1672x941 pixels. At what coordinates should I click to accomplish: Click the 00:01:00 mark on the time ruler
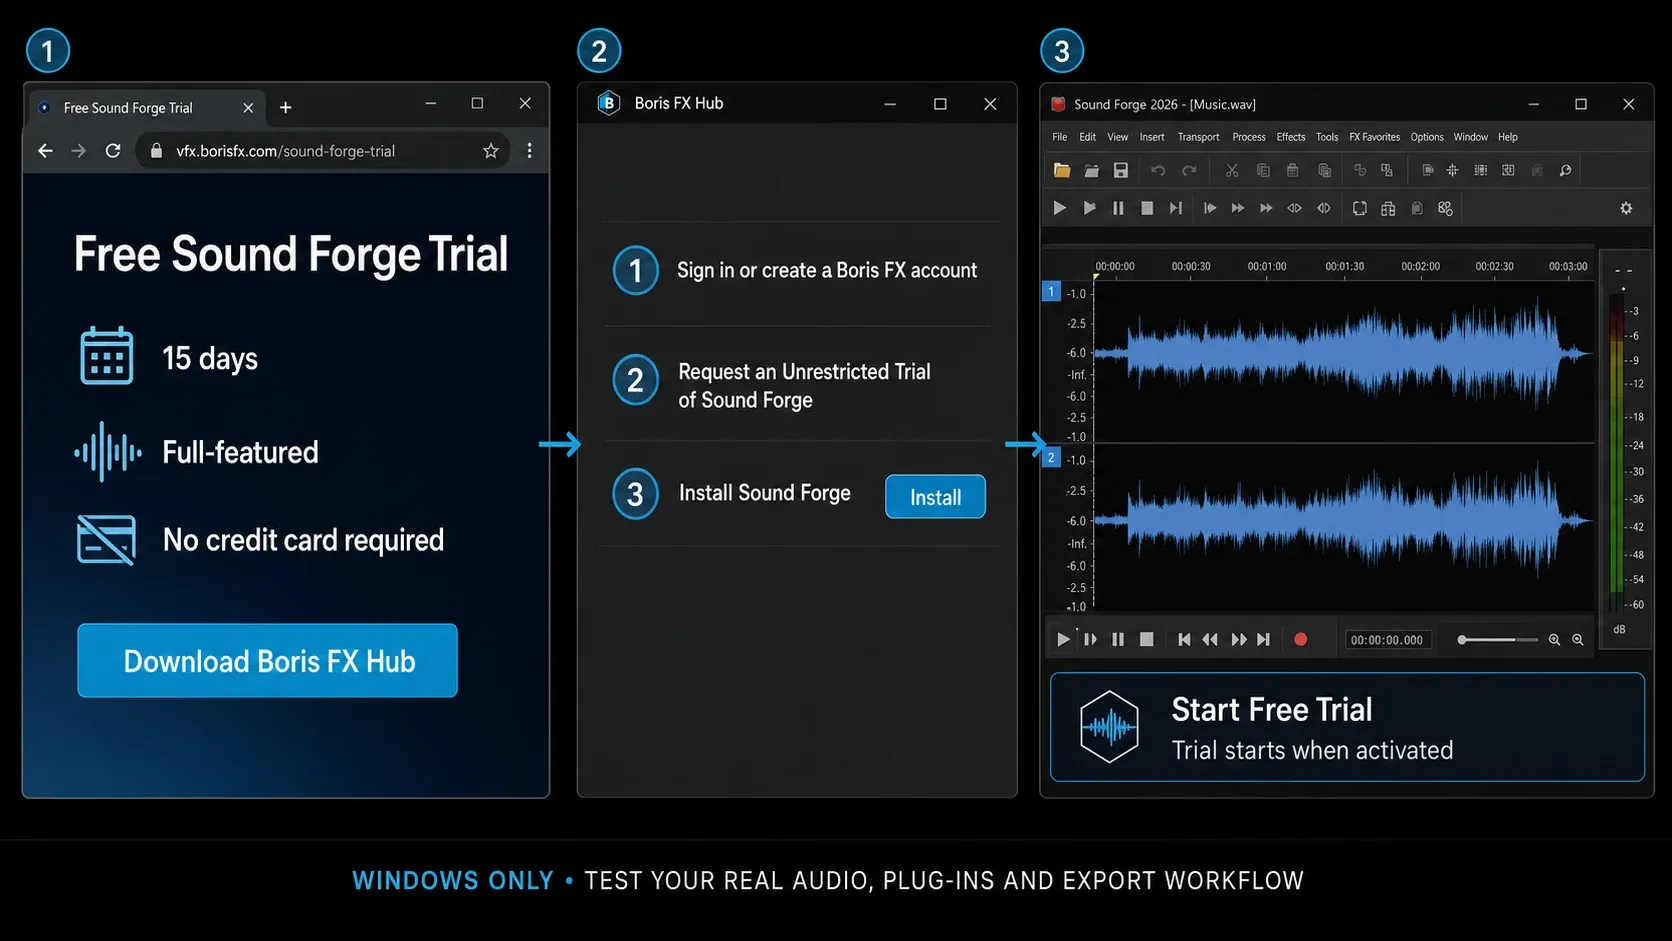click(x=1267, y=266)
